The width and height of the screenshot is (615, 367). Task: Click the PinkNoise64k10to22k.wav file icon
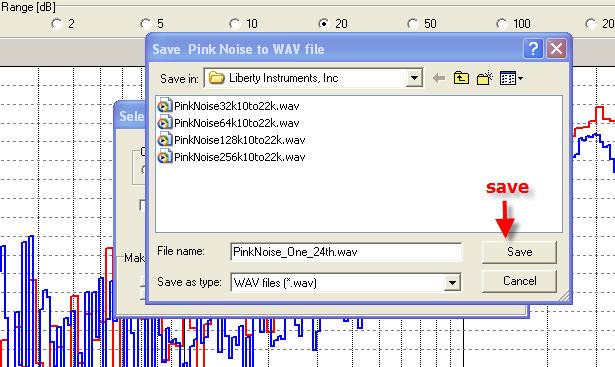(165, 123)
